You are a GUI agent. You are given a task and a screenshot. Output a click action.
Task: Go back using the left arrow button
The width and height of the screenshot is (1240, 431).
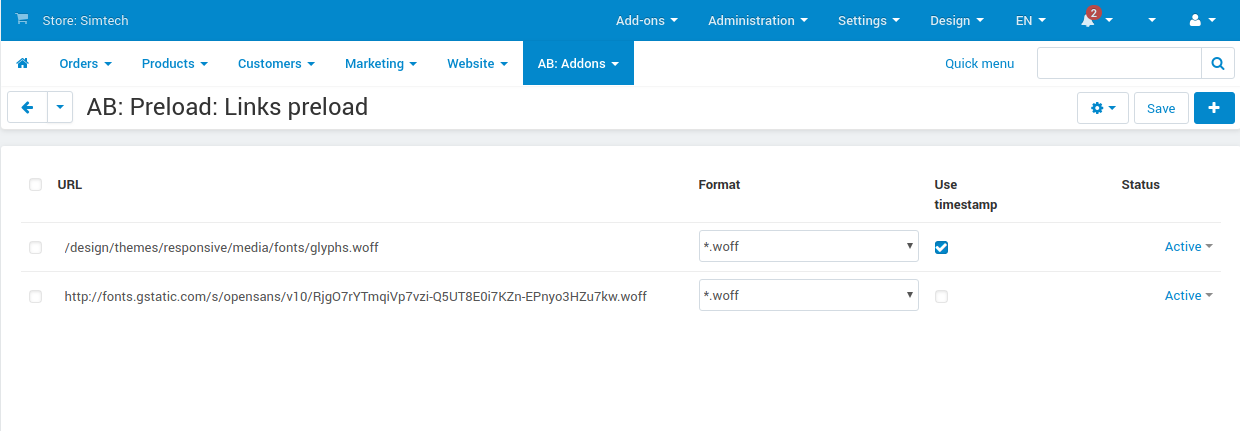pos(27,108)
